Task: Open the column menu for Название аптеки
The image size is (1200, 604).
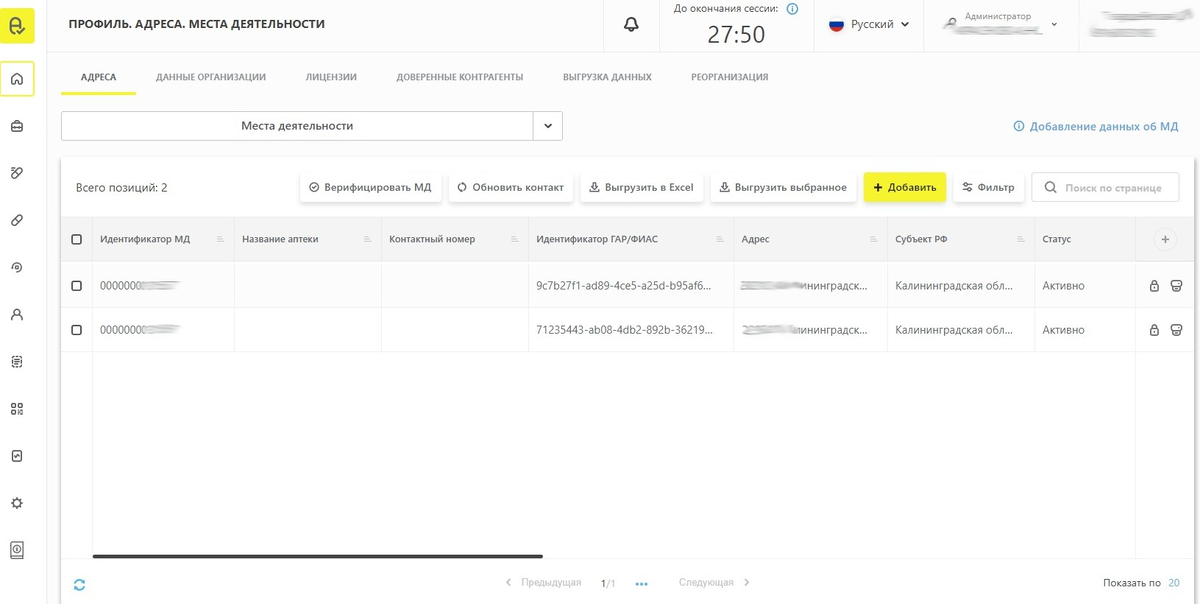Action: [x=367, y=239]
